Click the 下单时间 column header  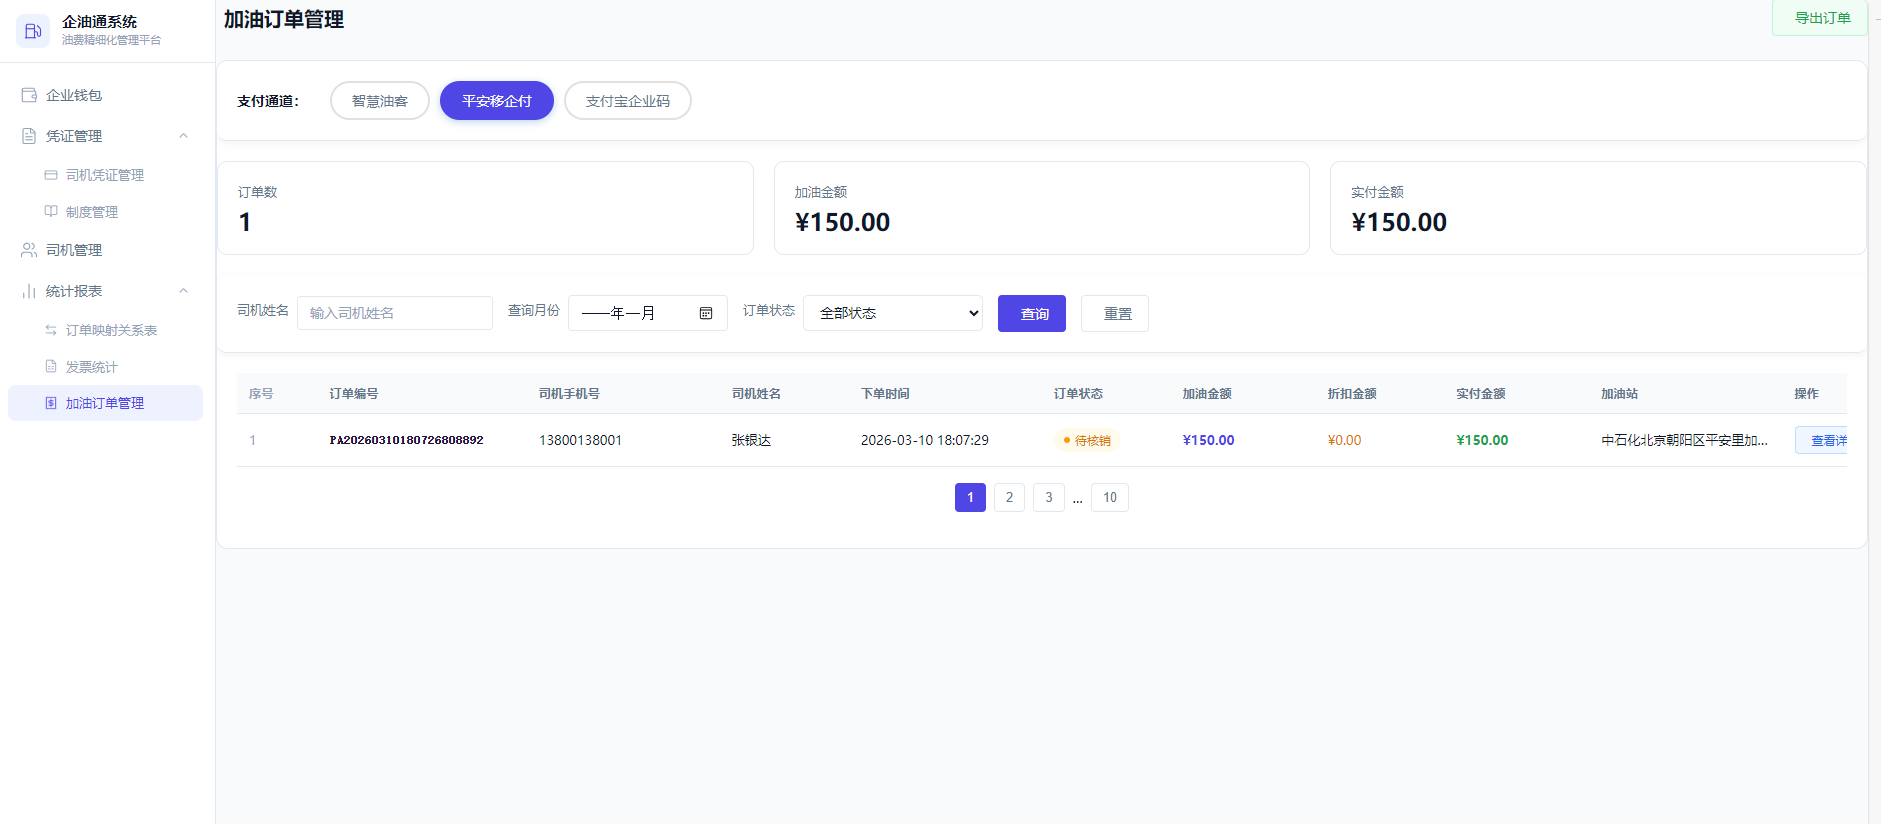[885, 394]
